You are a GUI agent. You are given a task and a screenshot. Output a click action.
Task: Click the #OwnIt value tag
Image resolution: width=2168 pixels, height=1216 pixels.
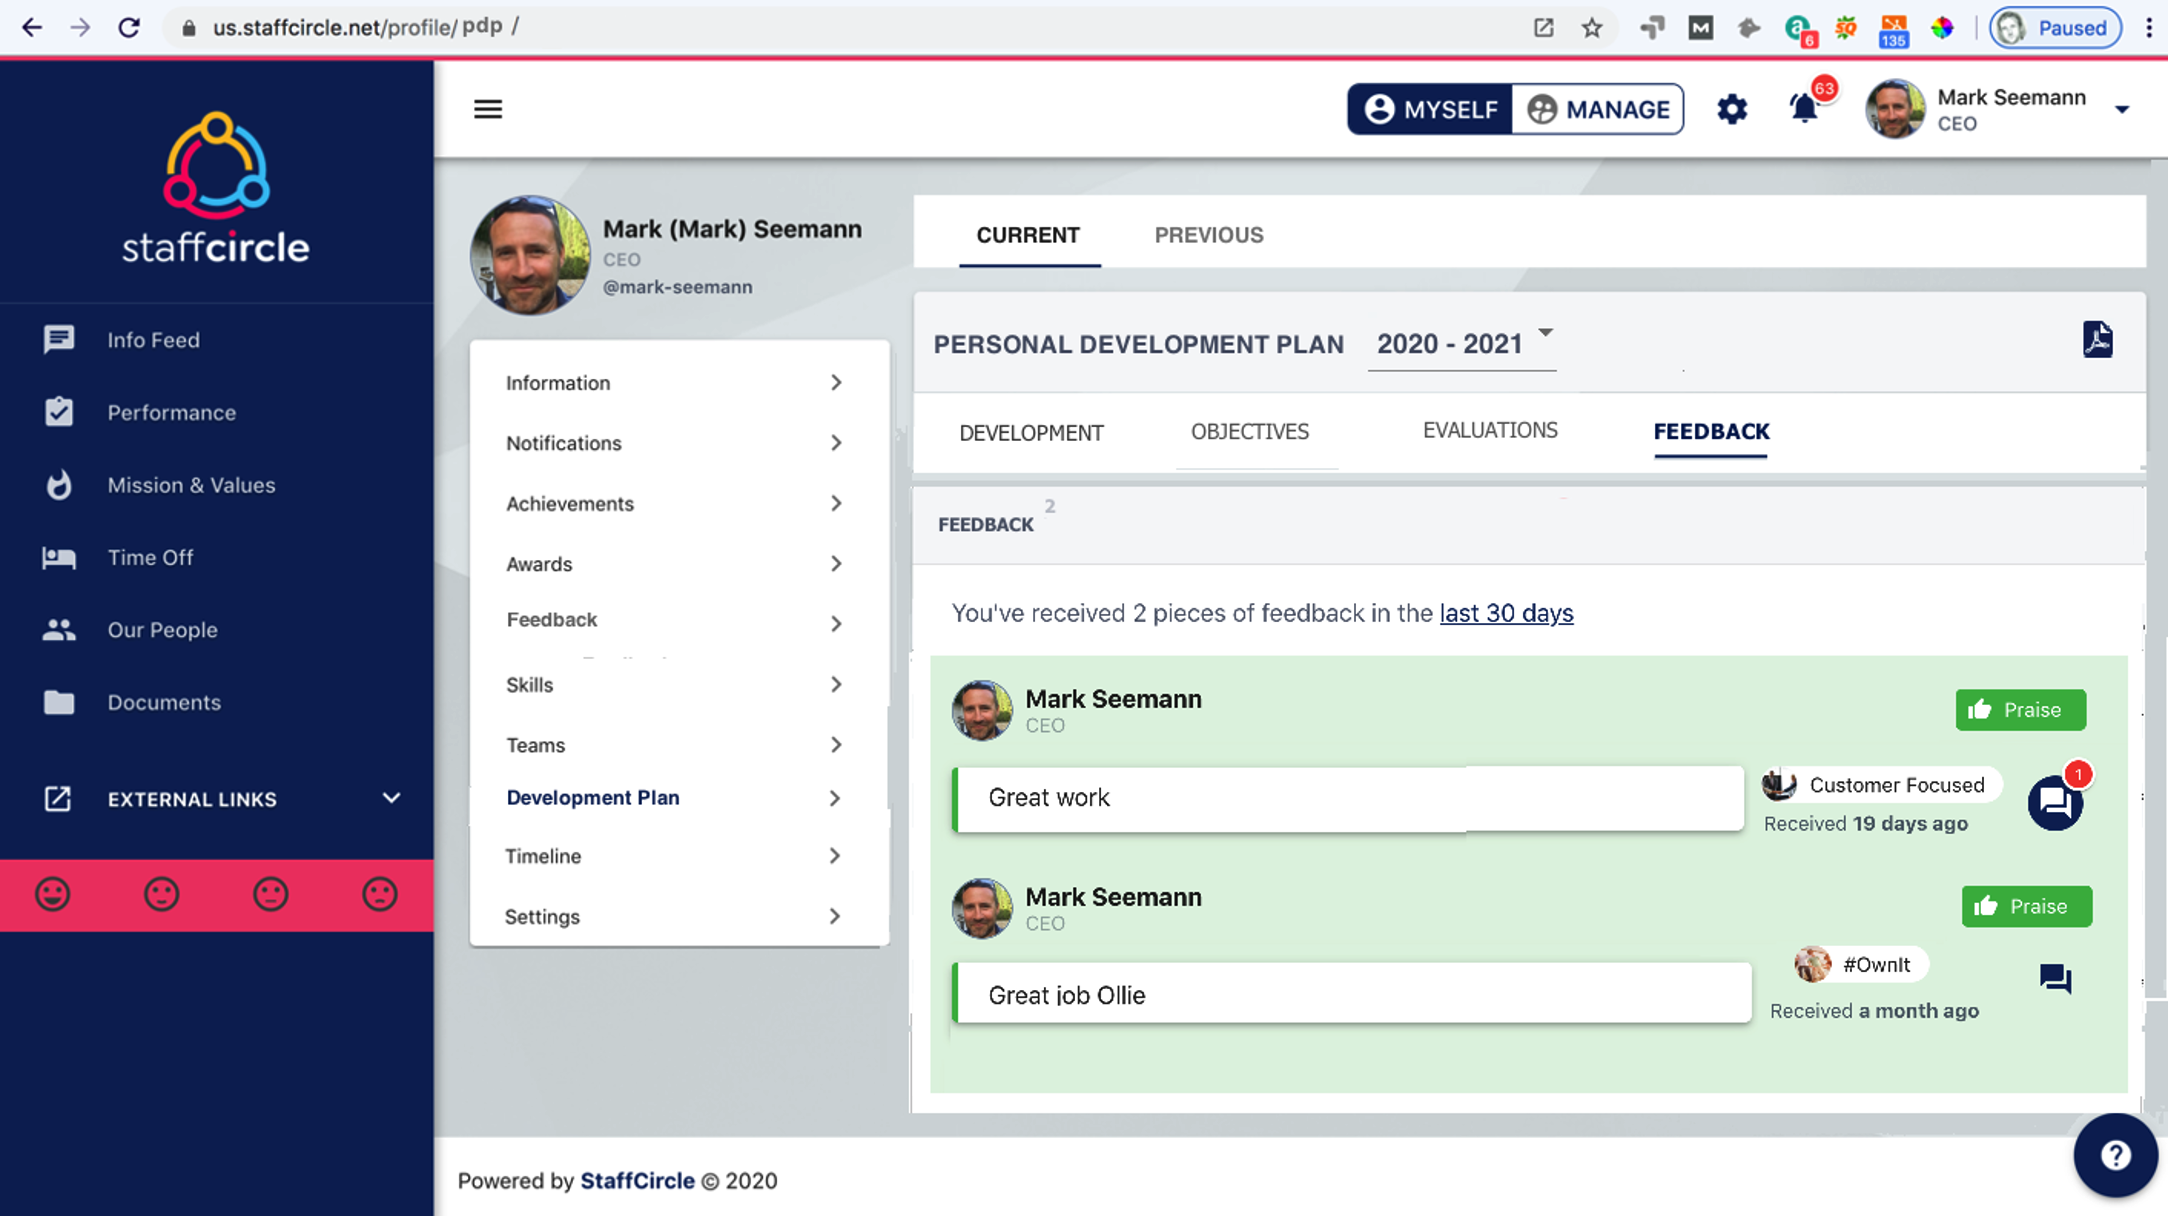click(x=1860, y=965)
